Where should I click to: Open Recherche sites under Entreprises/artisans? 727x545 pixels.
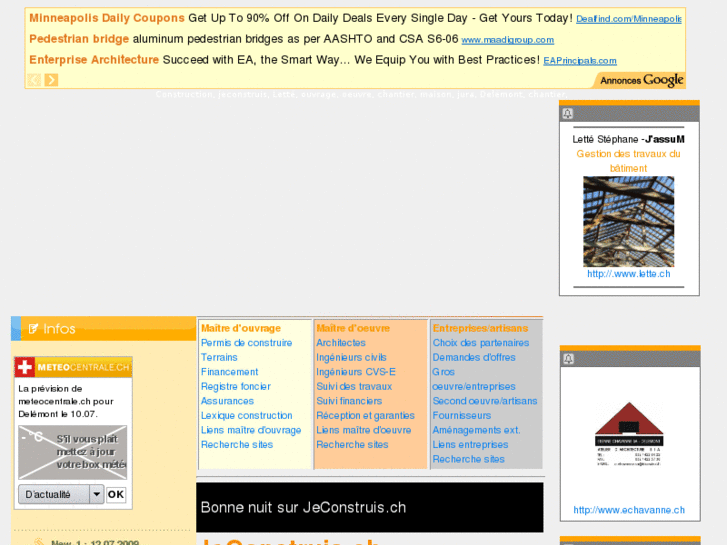pos(468,459)
